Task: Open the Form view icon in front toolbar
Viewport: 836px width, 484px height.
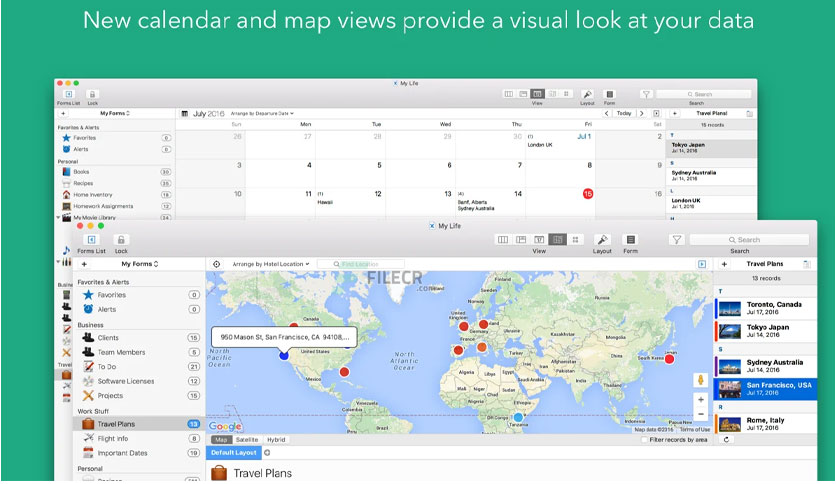Action: click(630, 239)
